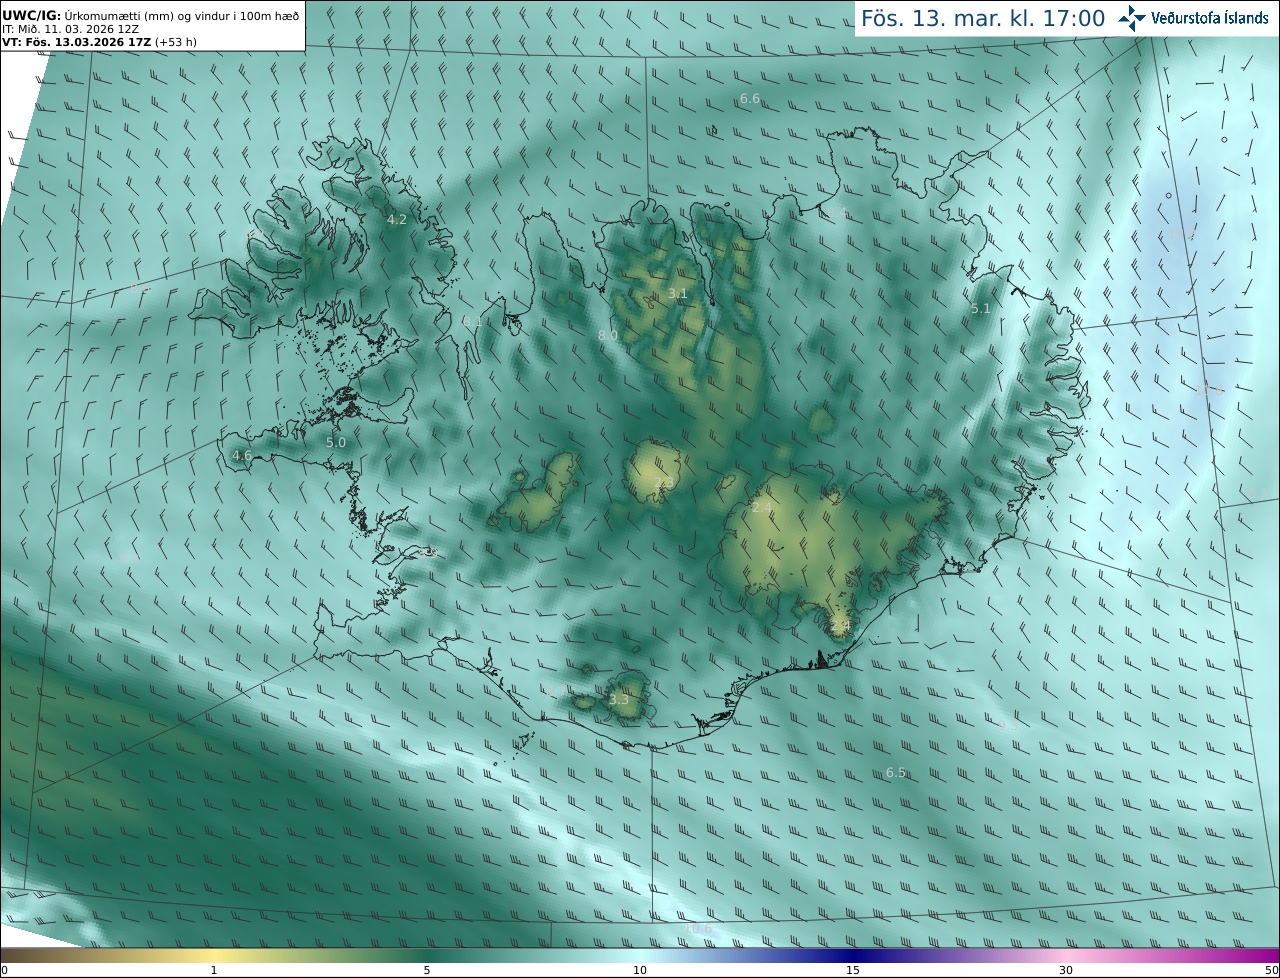Click the '5' tick label on color scale
The height and width of the screenshot is (978, 1280).
427,971
